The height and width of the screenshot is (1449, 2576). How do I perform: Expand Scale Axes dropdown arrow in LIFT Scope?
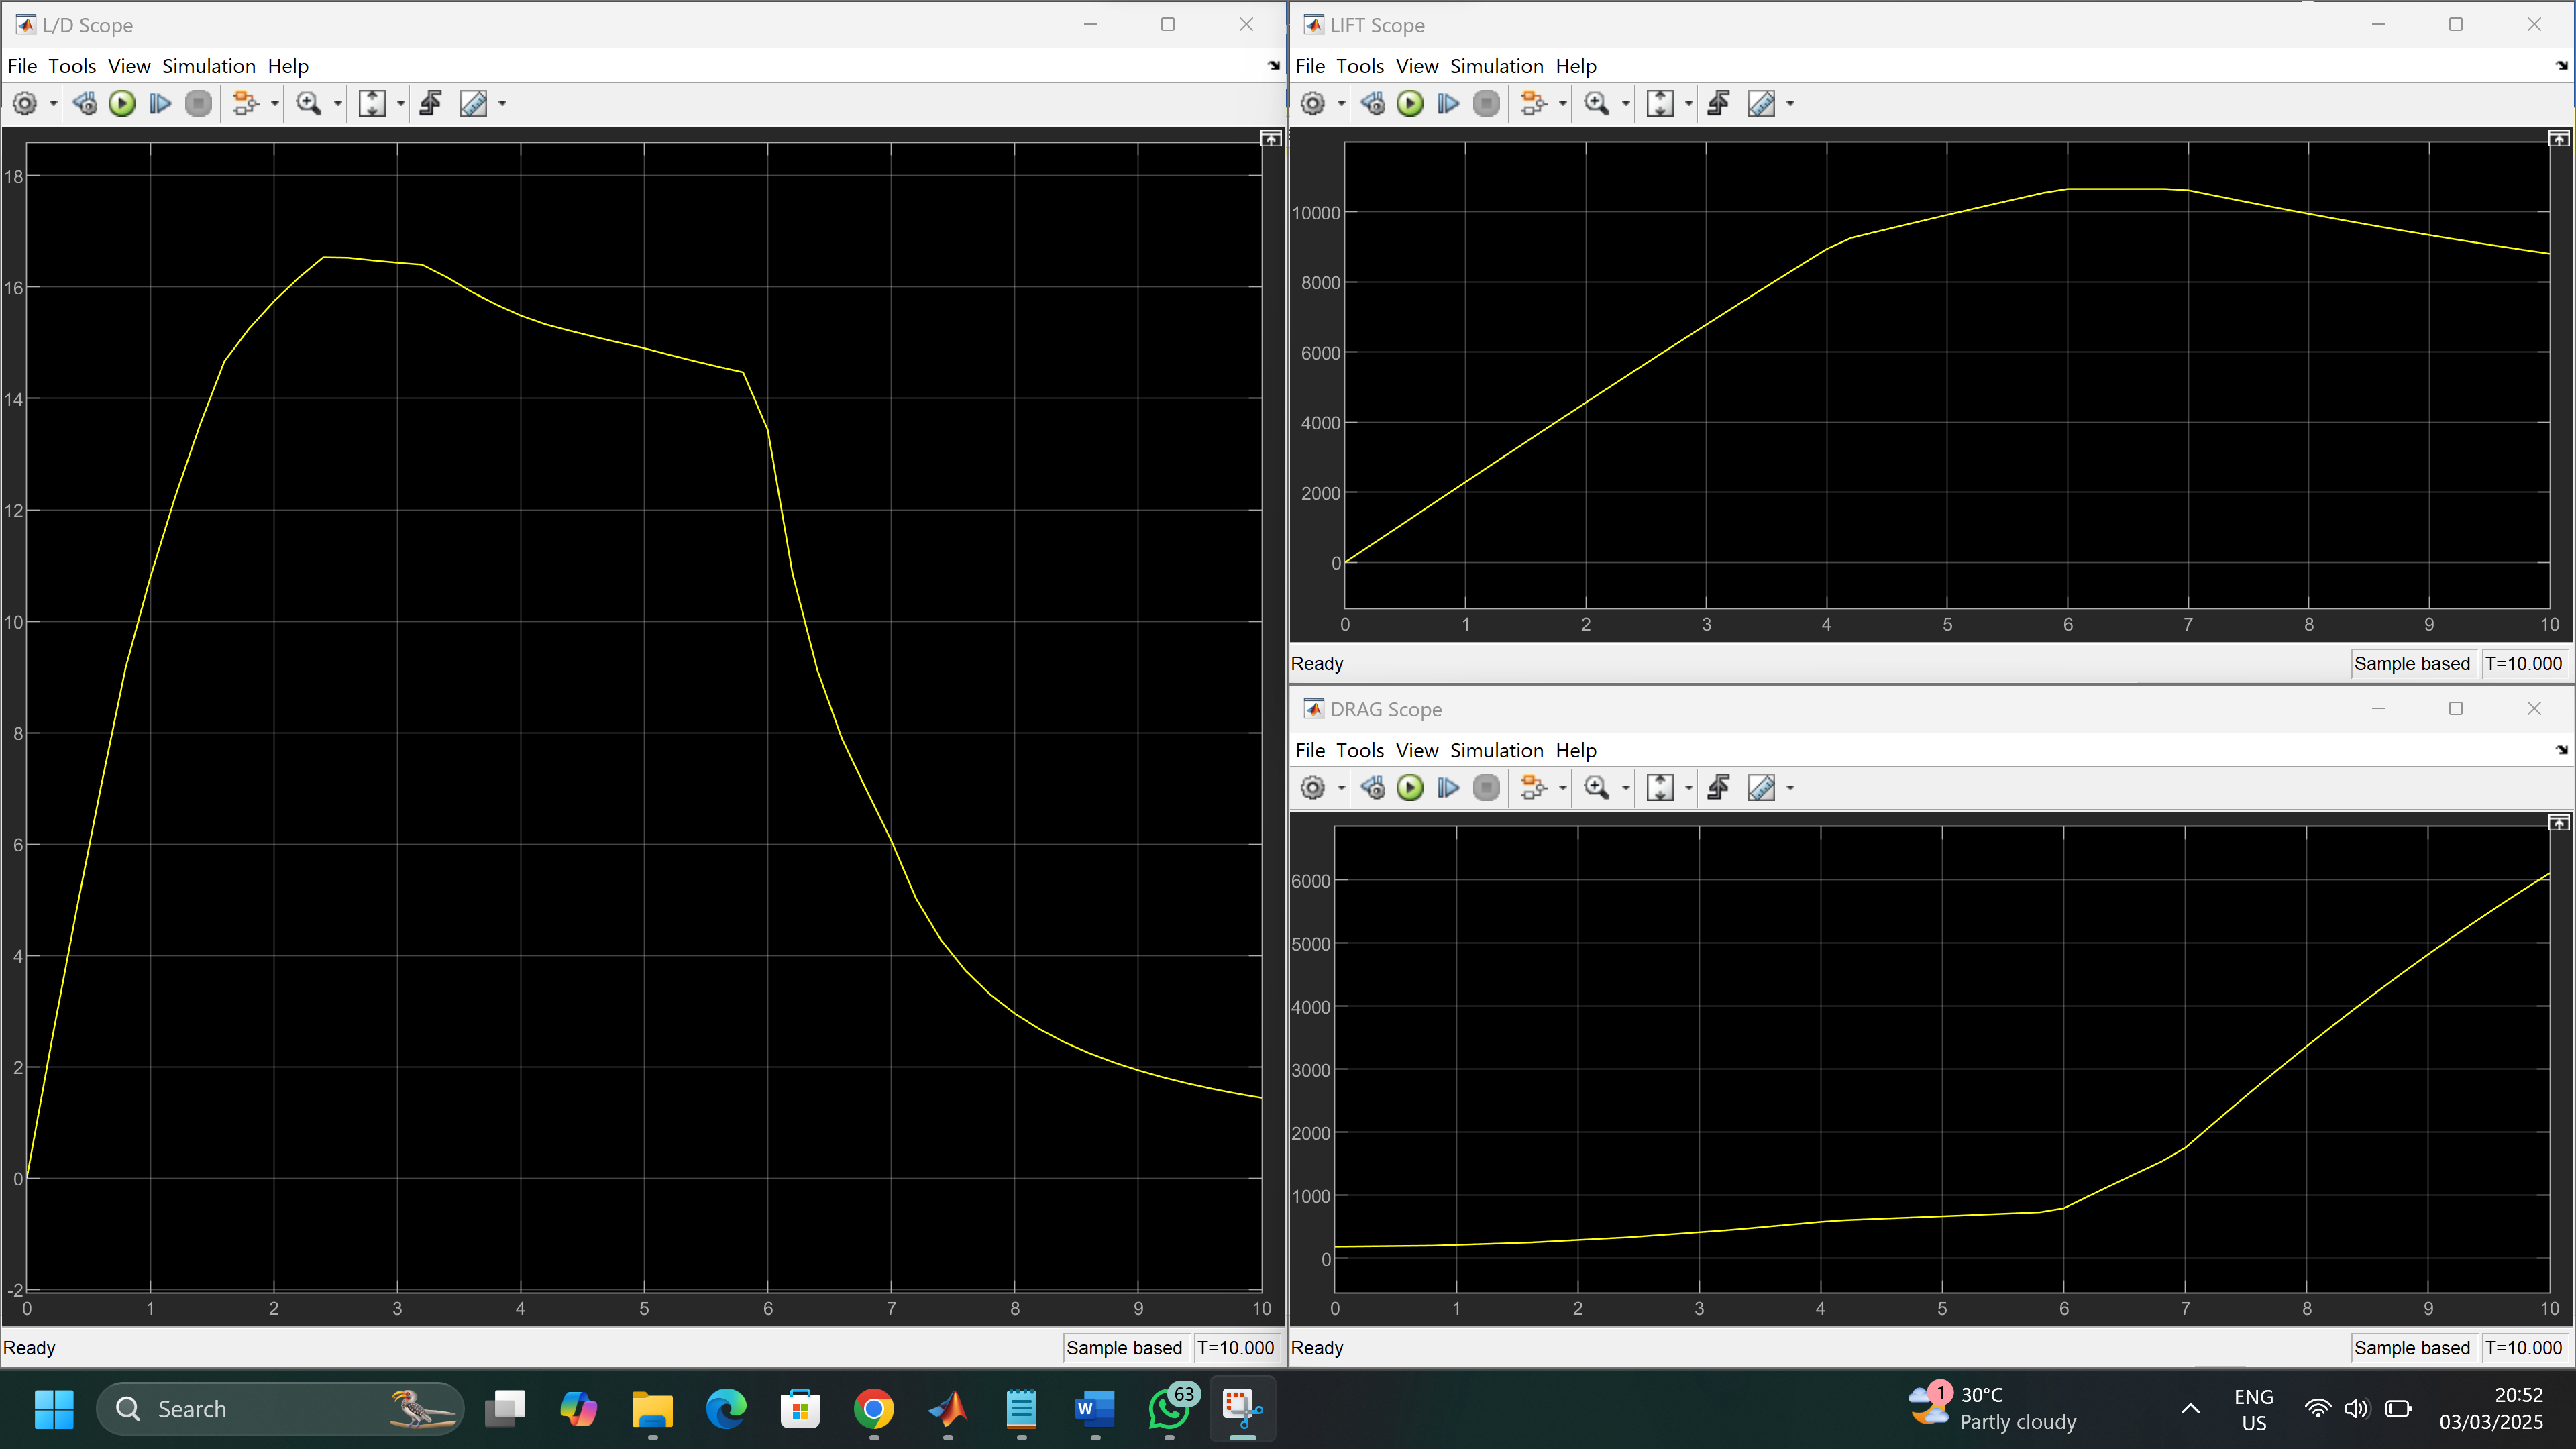[x=1689, y=104]
